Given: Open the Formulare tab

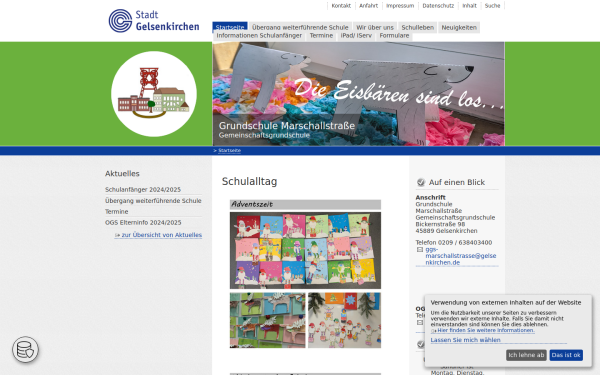Looking at the screenshot, I should pos(394,36).
